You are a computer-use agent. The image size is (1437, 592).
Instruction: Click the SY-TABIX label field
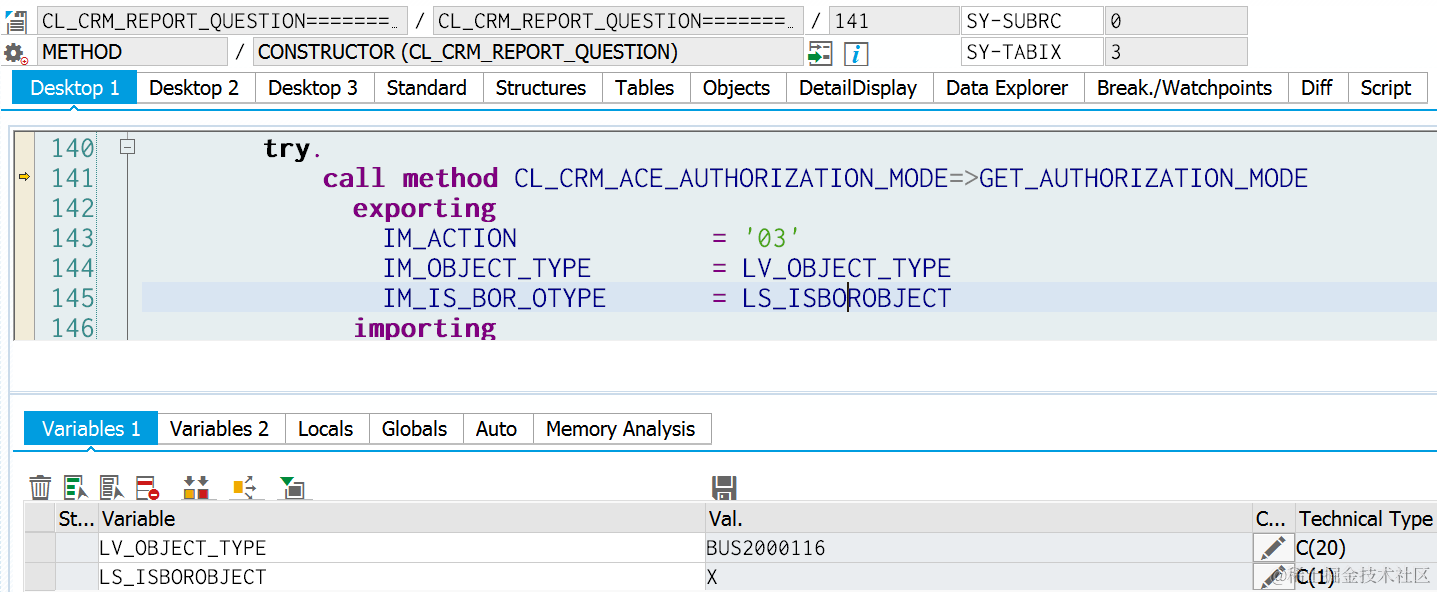click(1032, 53)
